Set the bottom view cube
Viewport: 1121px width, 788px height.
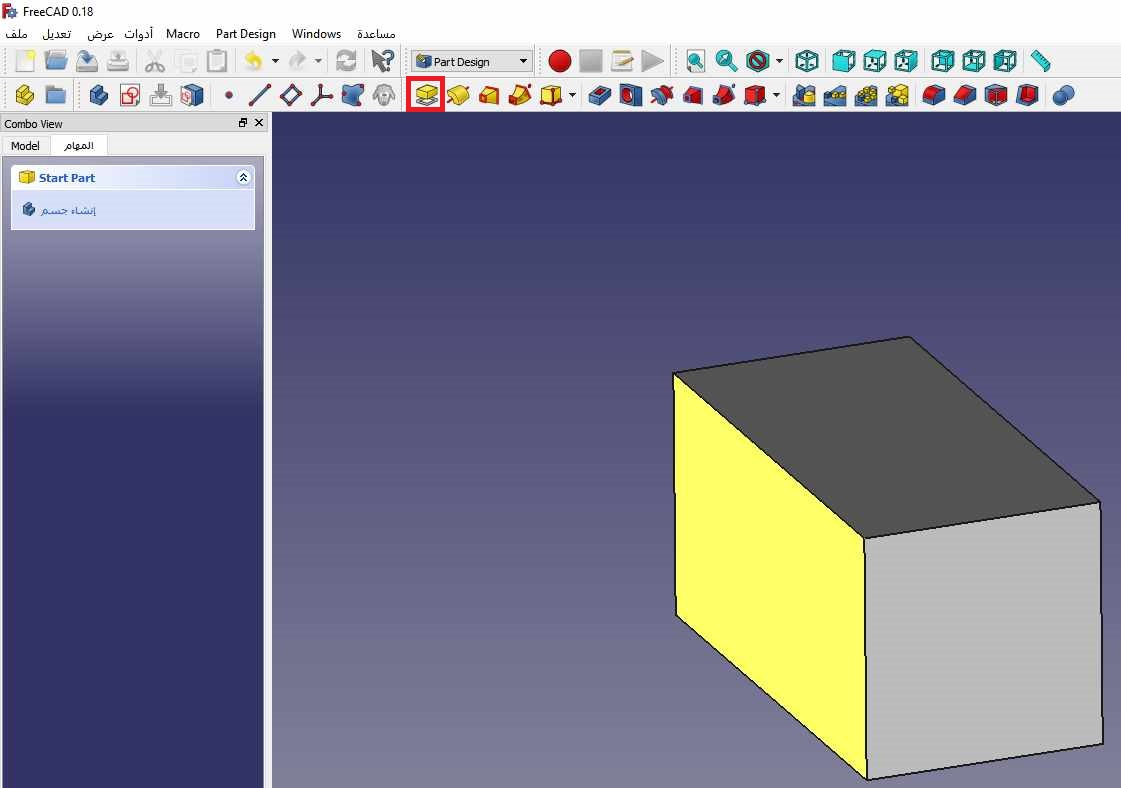(x=974, y=61)
